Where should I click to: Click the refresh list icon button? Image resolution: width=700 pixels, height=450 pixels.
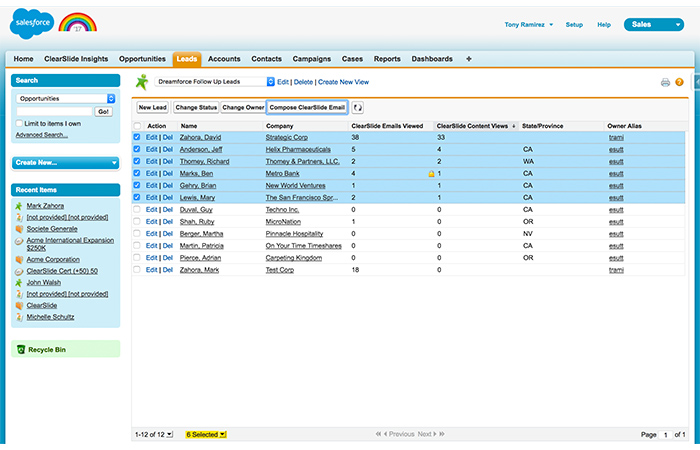(357, 108)
